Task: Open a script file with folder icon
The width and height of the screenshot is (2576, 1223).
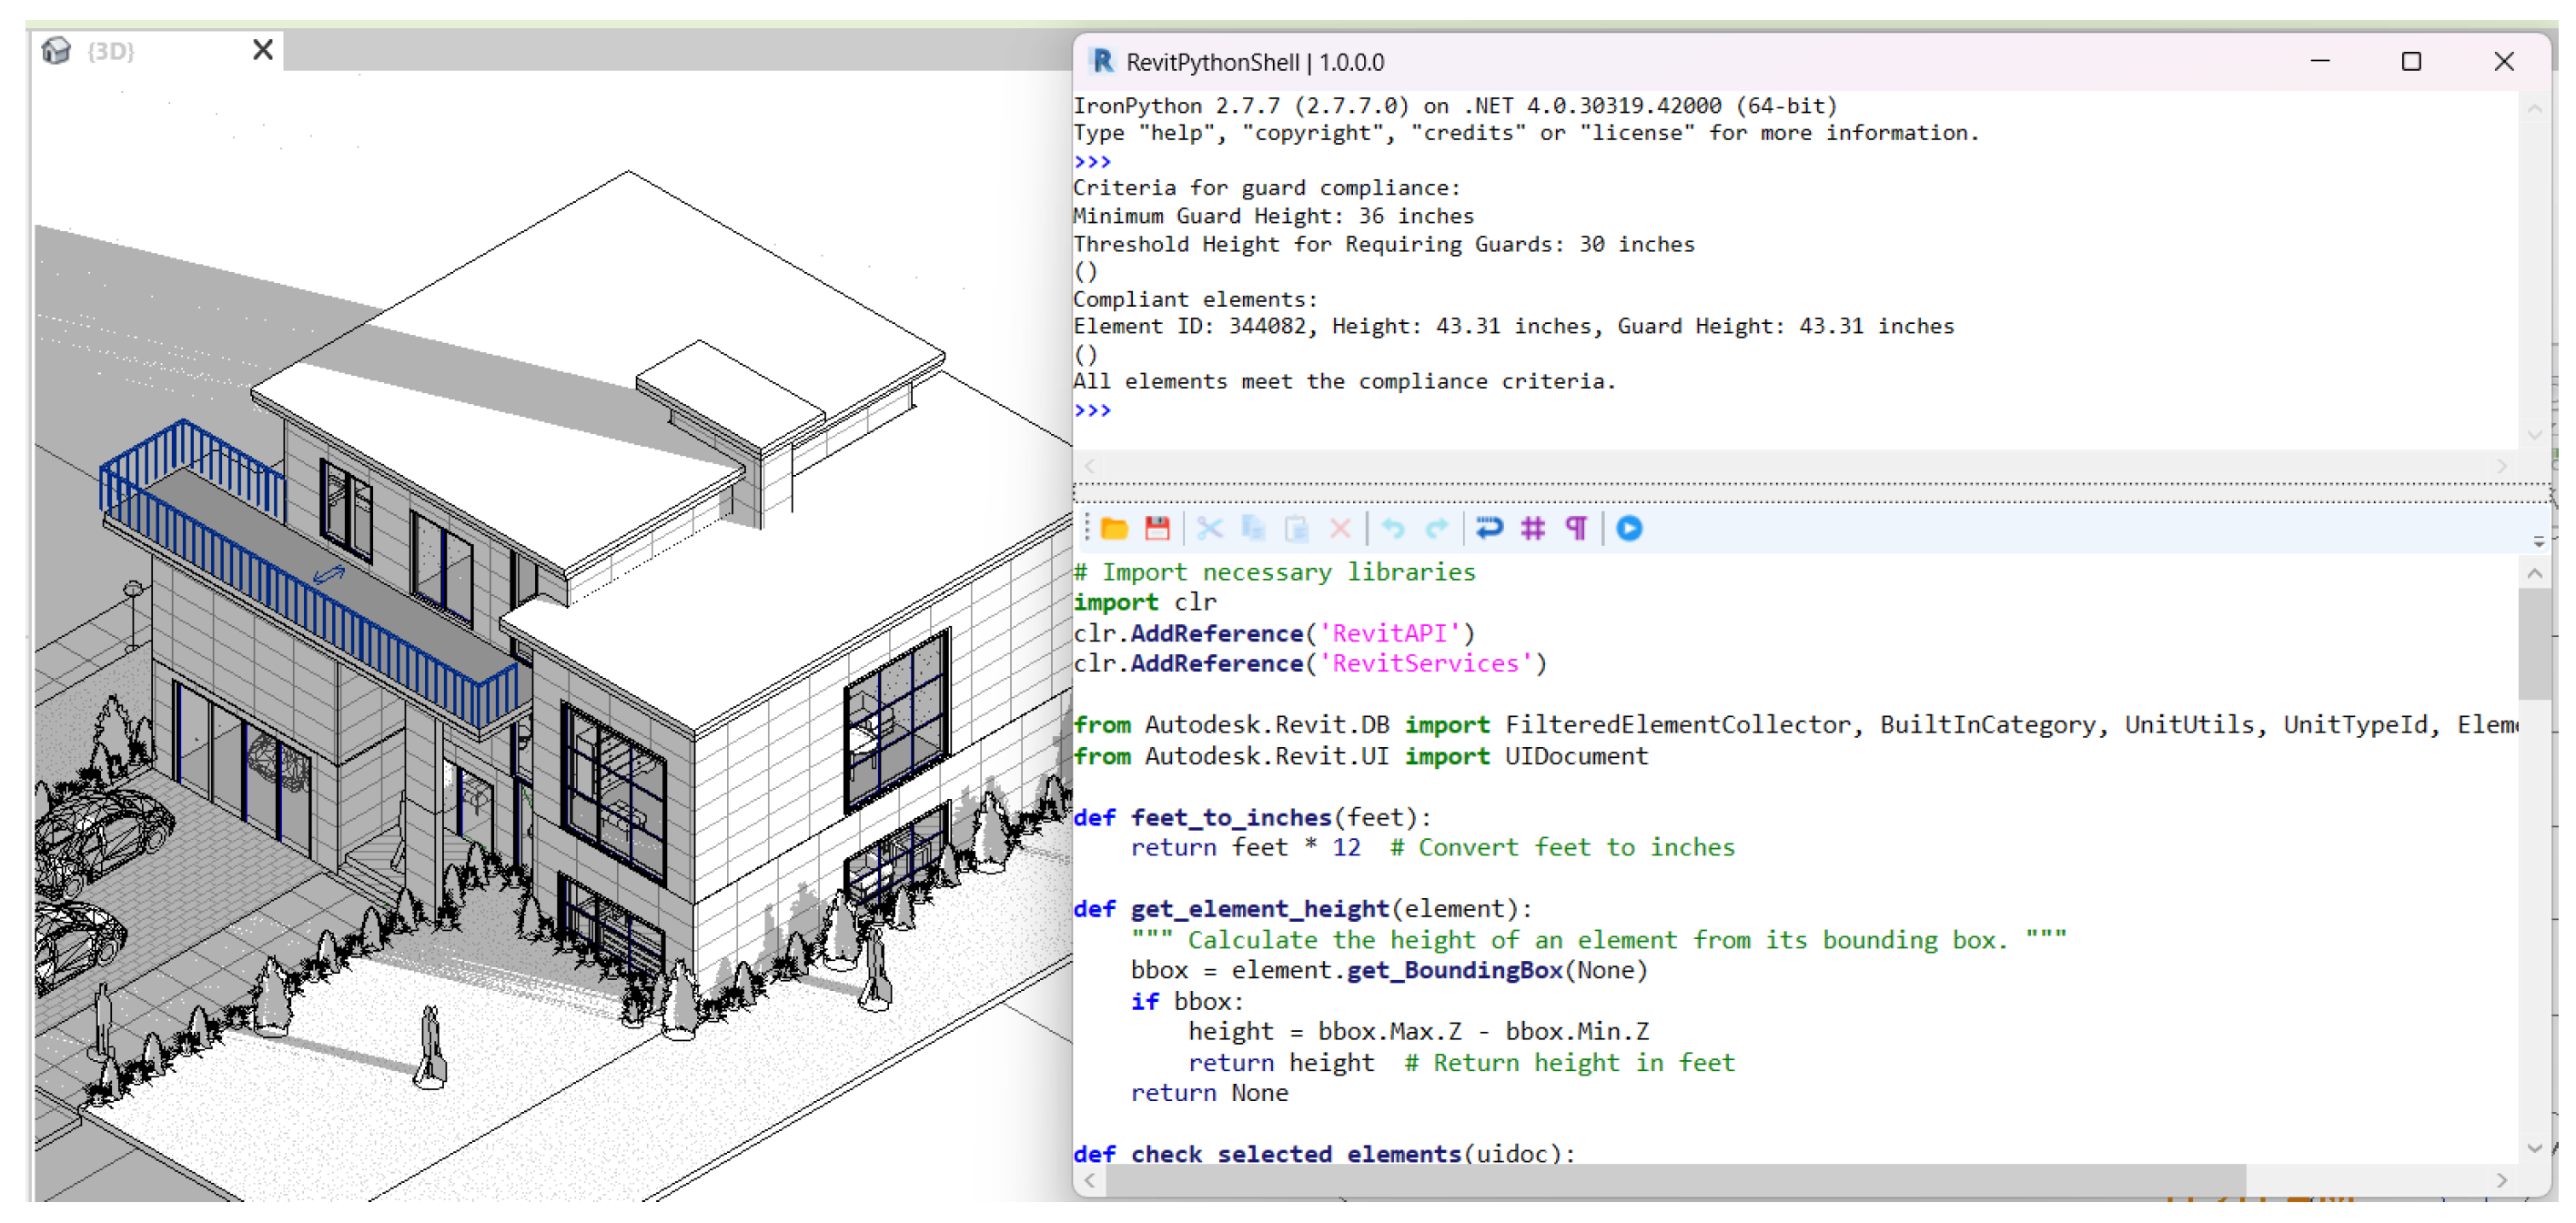Action: (1114, 528)
